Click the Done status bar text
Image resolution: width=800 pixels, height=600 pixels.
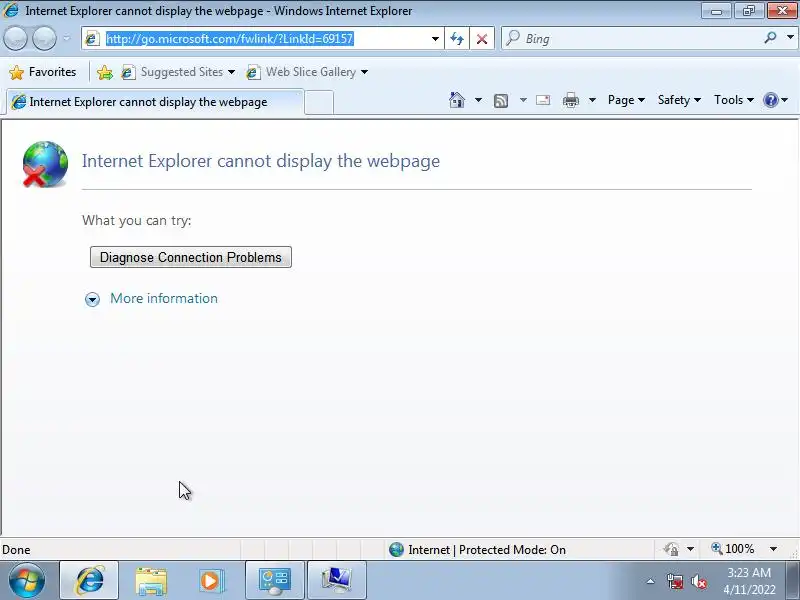coord(16,549)
